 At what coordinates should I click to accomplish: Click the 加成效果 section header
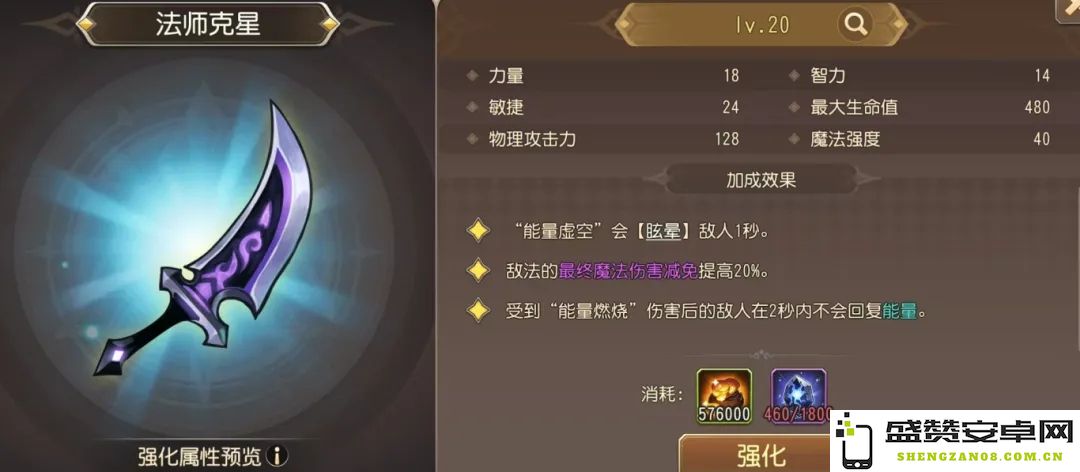tap(761, 180)
